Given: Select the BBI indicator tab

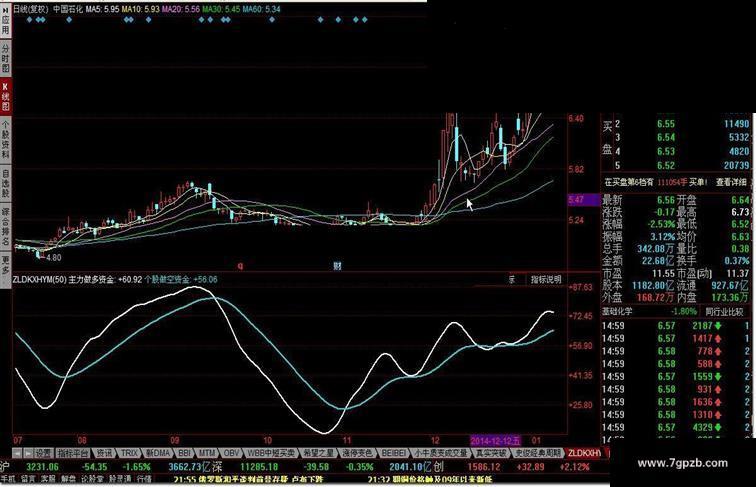Looking at the screenshot, I should [184, 453].
